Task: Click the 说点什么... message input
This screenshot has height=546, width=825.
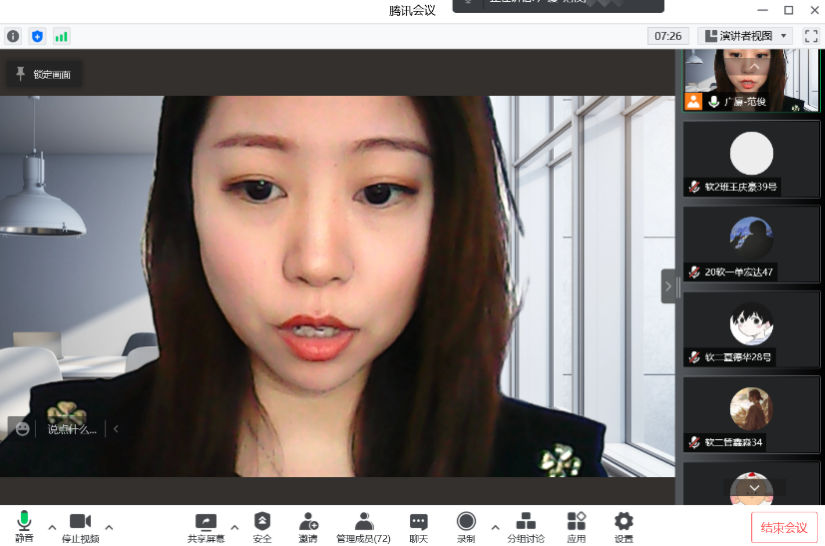Action: (x=72, y=429)
